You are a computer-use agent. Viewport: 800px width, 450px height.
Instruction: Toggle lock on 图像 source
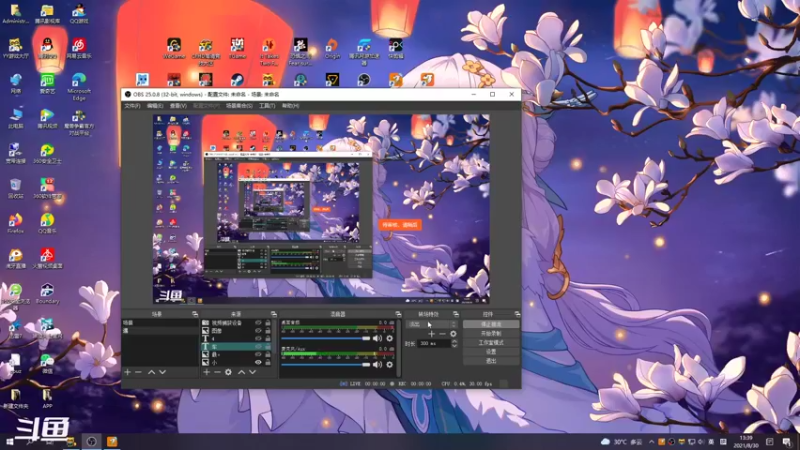(x=268, y=331)
